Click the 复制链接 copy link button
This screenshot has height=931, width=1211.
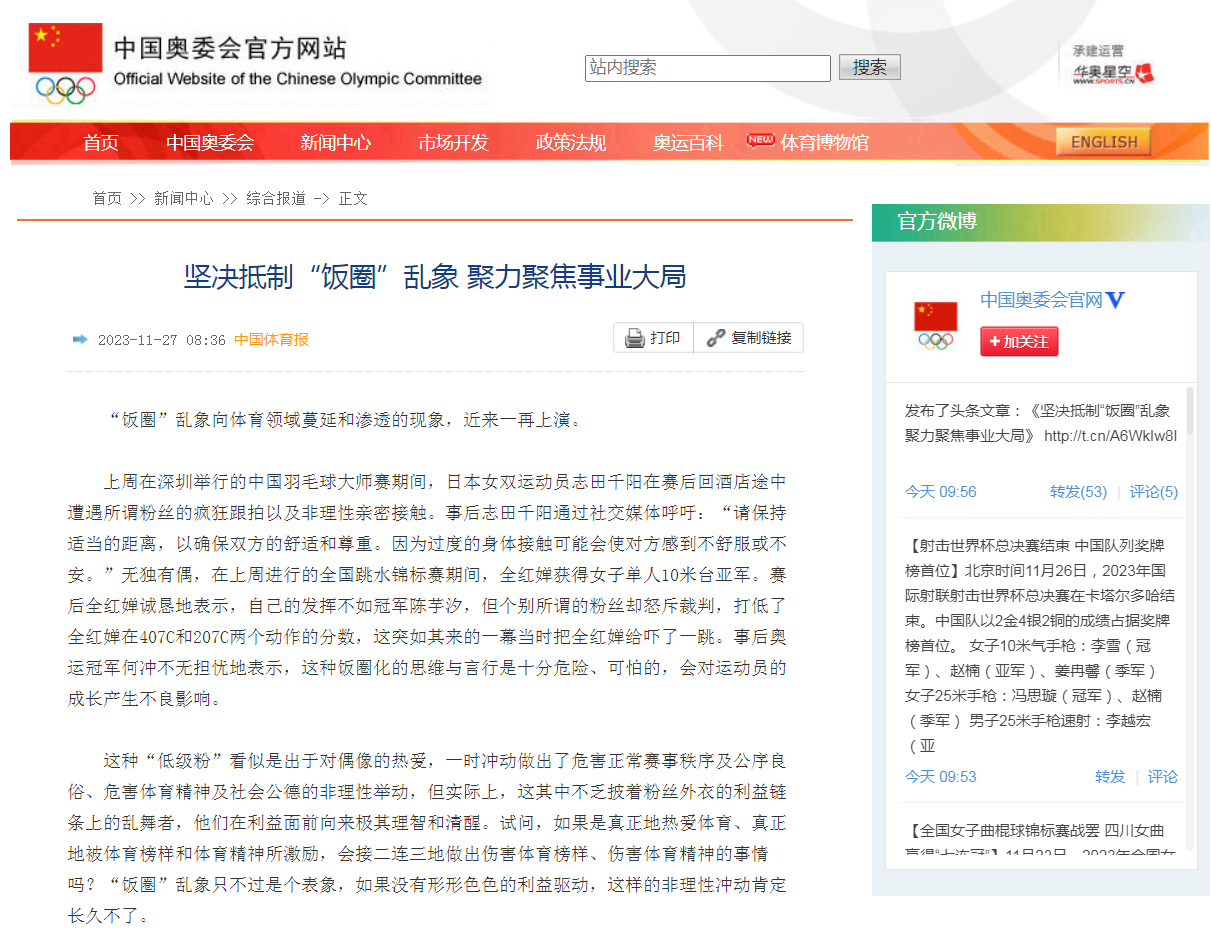(x=748, y=338)
